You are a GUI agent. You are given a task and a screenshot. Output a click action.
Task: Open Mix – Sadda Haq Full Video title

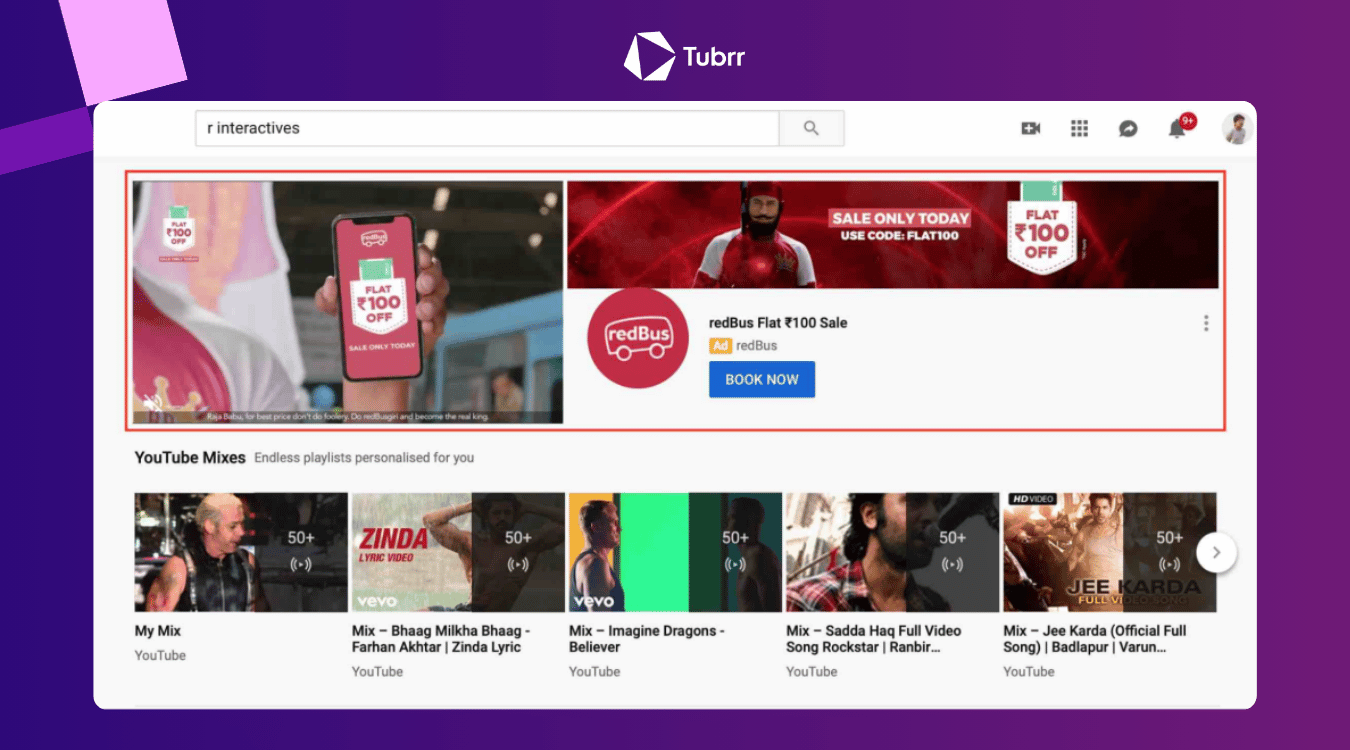(x=873, y=639)
